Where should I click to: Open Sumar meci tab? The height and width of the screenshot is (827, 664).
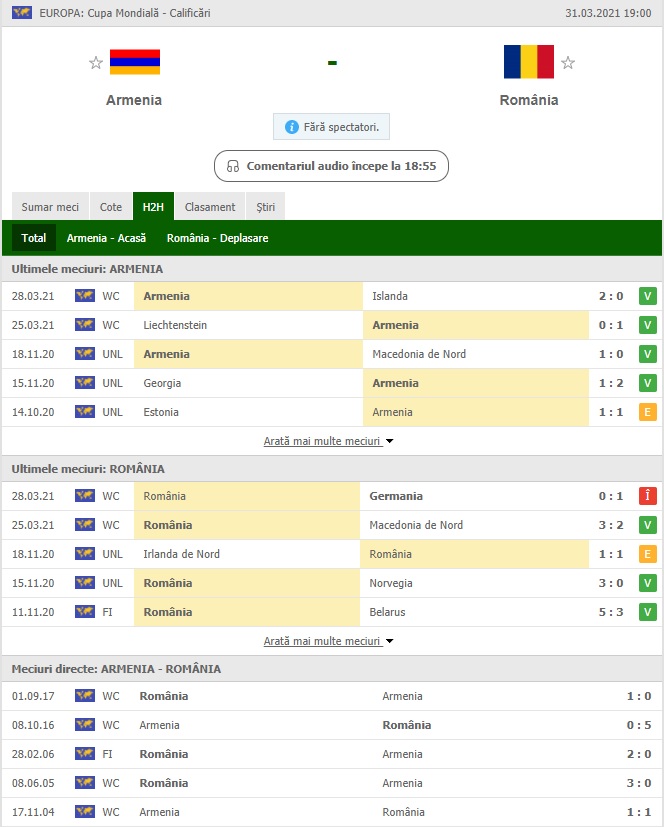[50, 207]
